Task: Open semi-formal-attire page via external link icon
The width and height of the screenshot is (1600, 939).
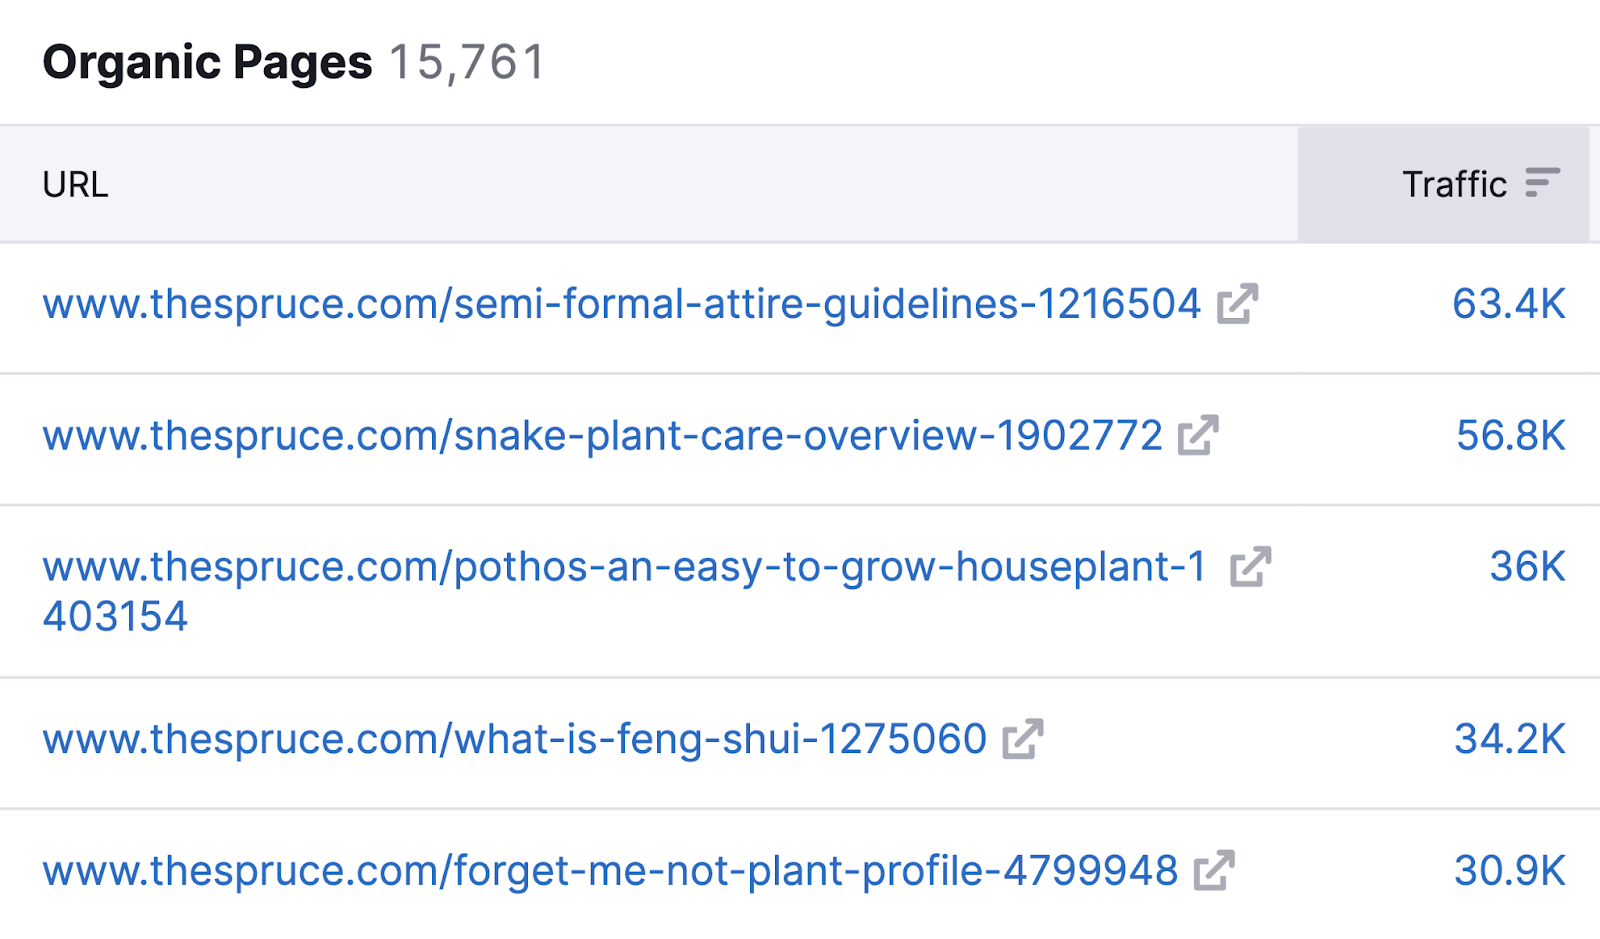Action: coord(1237,303)
